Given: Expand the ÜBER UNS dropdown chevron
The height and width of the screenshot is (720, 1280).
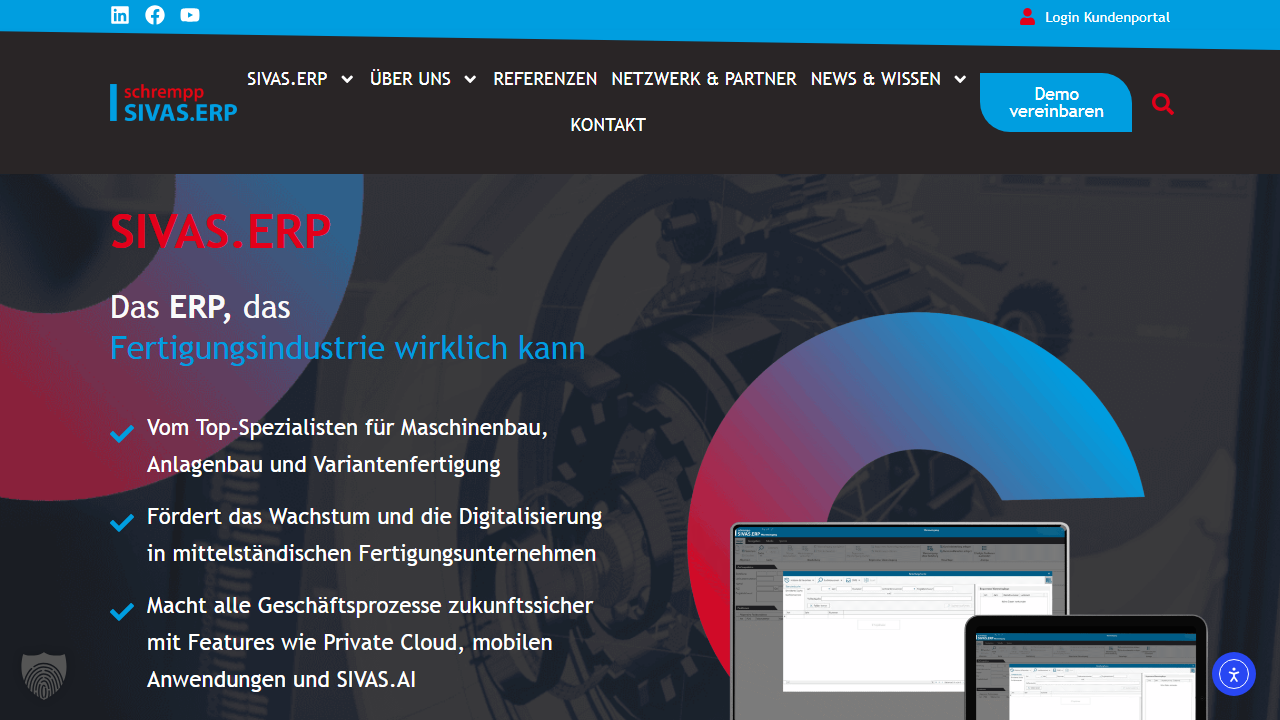Looking at the screenshot, I should tap(470, 79).
